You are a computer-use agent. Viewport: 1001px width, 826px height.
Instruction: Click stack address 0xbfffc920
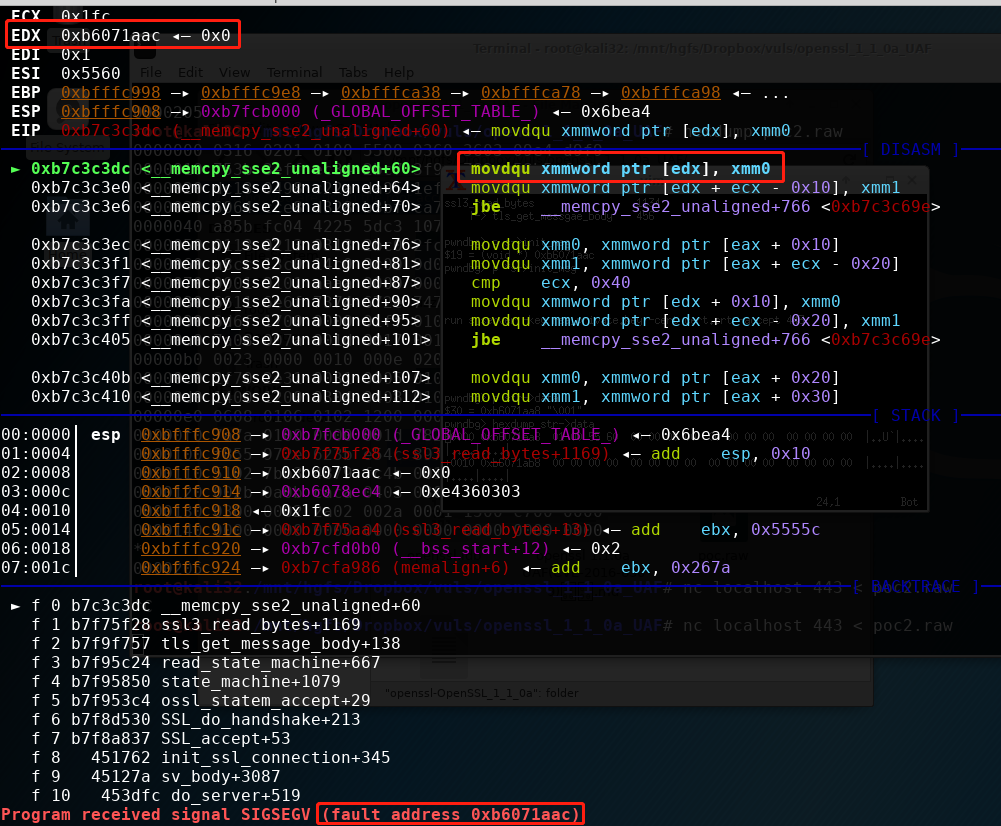pyautogui.click(x=190, y=548)
